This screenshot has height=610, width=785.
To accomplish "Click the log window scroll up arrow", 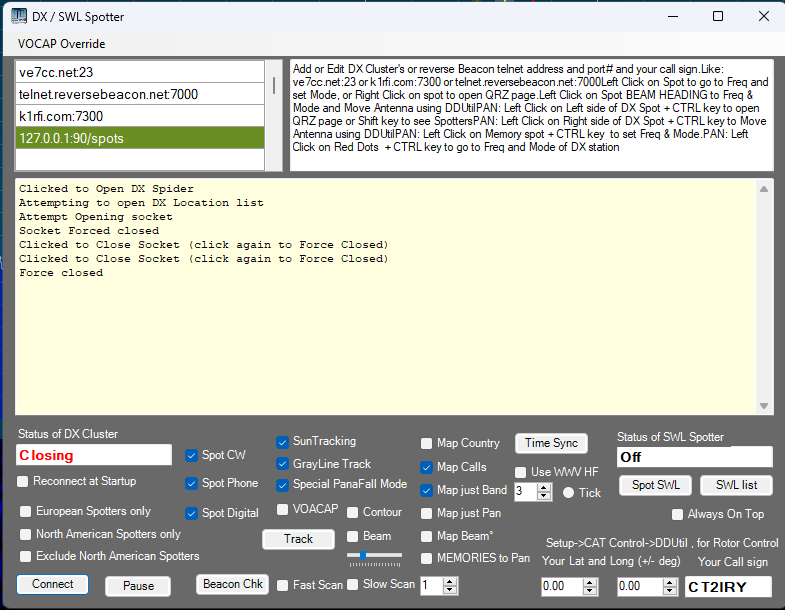I will (764, 189).
